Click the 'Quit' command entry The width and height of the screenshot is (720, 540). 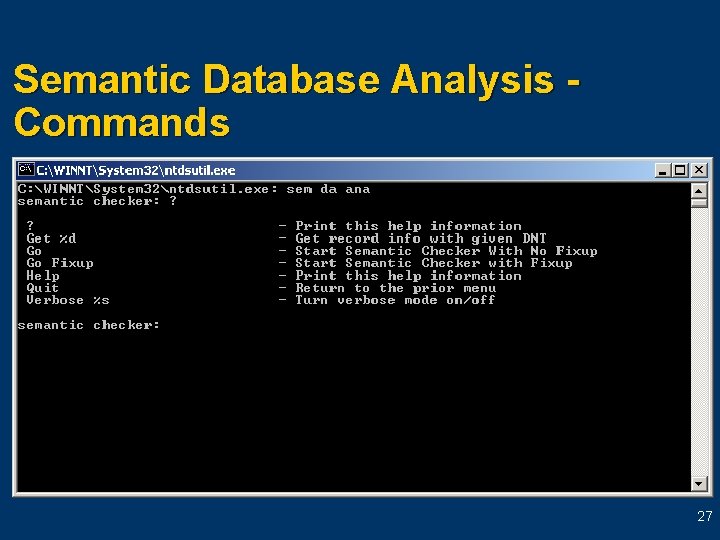pos(42,288)
